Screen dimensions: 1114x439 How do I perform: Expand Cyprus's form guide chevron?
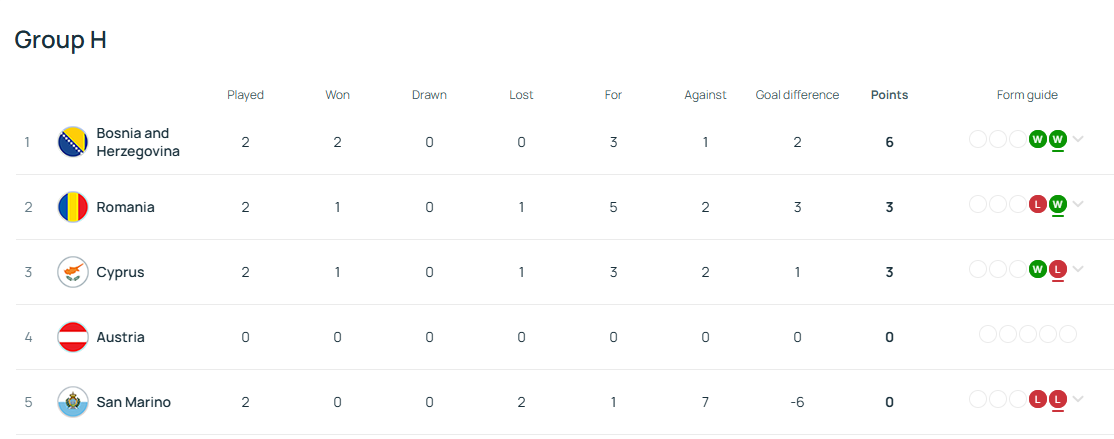coord(1078,269)
